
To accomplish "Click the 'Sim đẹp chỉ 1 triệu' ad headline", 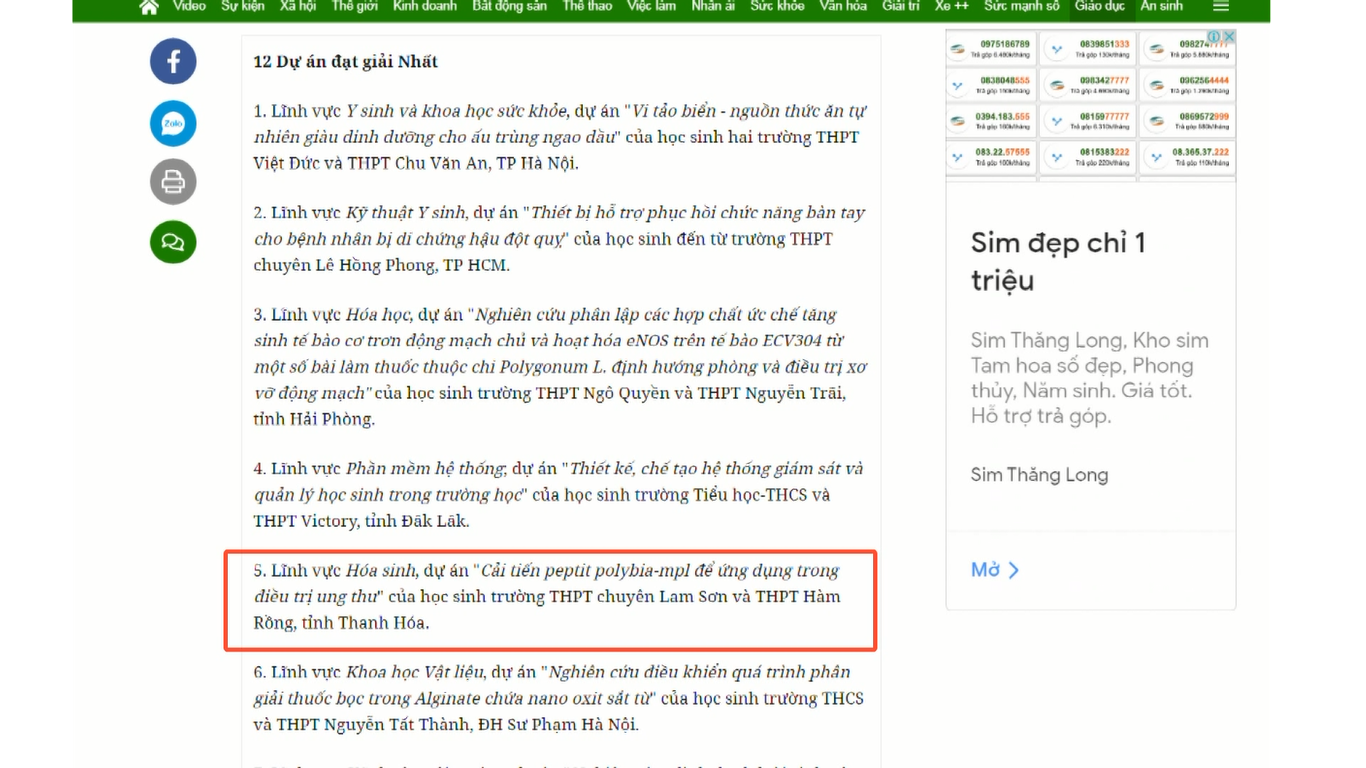I will coord(1058,261).
